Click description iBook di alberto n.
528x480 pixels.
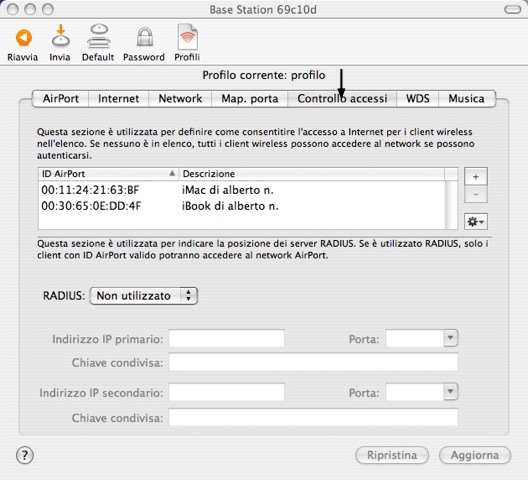(x=230, y=206)
